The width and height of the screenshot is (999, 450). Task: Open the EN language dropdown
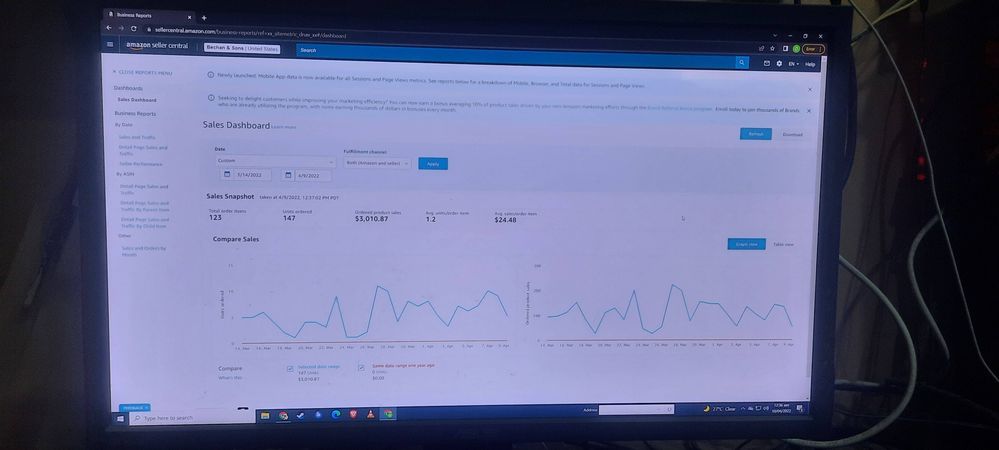click(794, 64)
